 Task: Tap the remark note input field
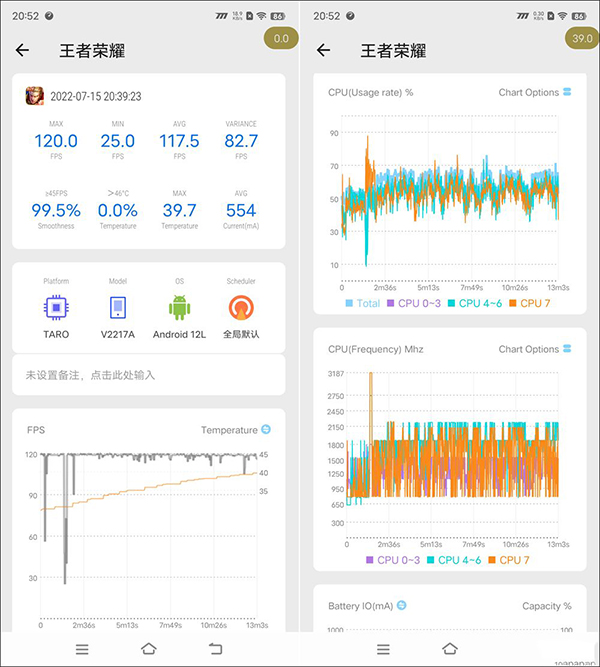coord(149,375)
